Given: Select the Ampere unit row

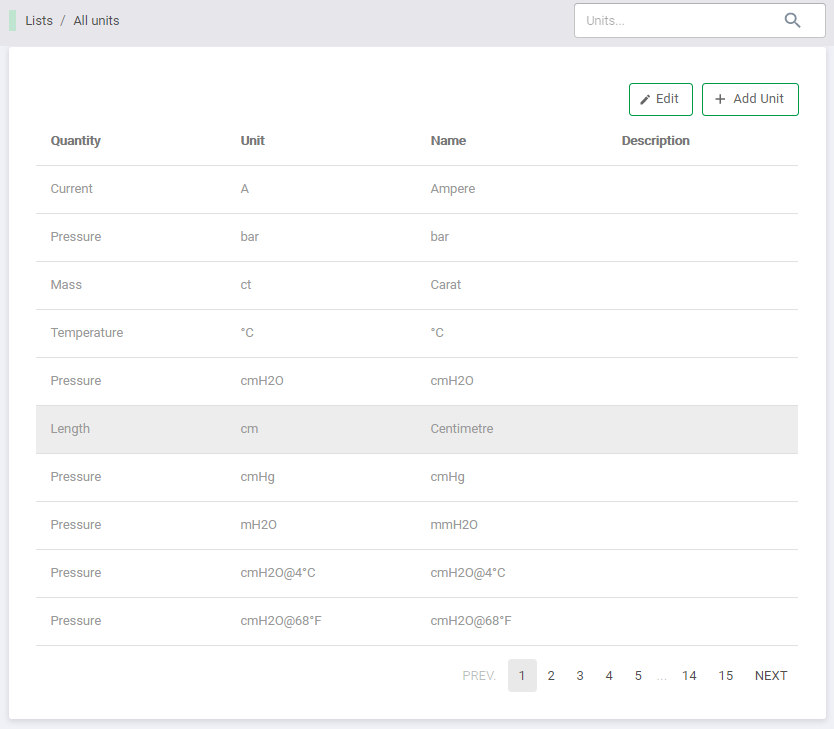Looking at the screenshot, I should 416,189.
